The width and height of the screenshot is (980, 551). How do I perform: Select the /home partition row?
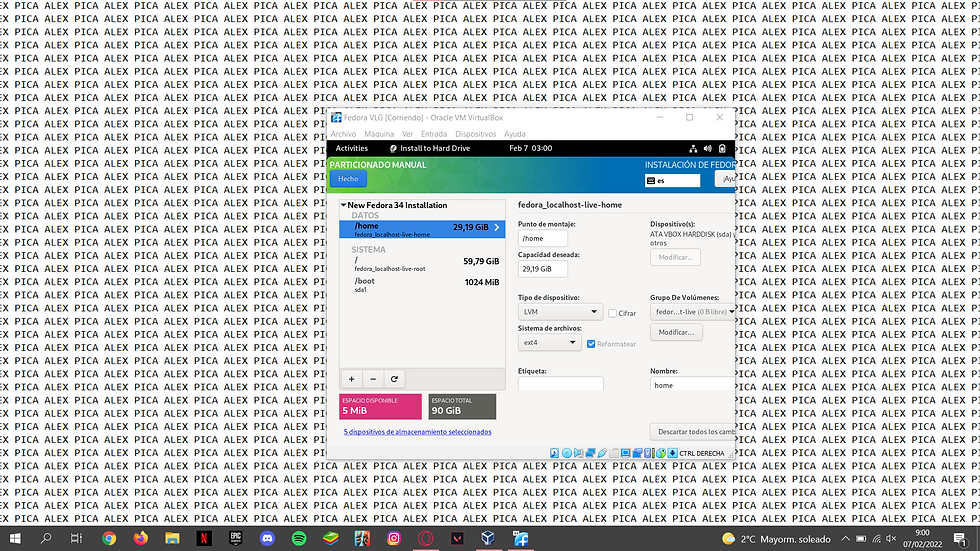422,229
